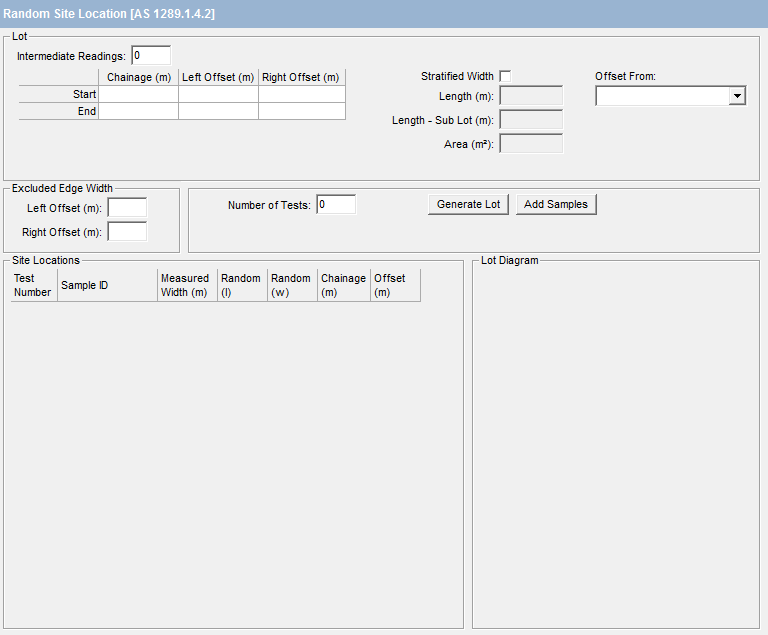768x635 pixels.
Task: Click Excluded Edge Left Offset field
Action: click(x=127, y=208)
